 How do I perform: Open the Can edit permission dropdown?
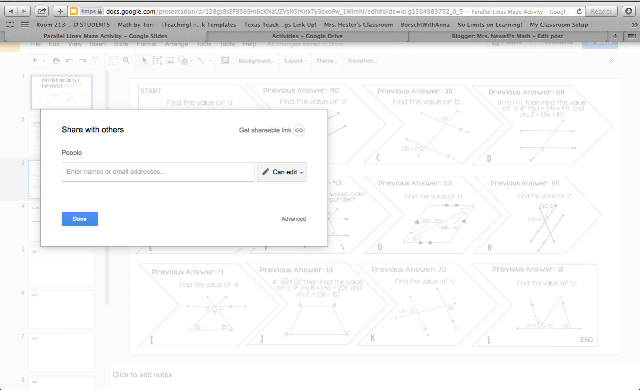282,172
